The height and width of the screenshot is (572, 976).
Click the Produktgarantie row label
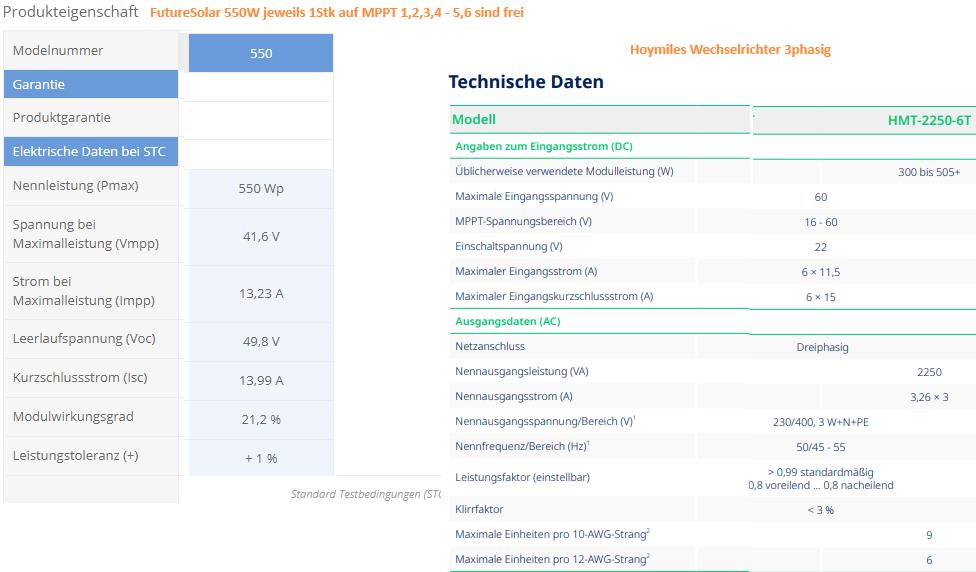coord(62,118)
